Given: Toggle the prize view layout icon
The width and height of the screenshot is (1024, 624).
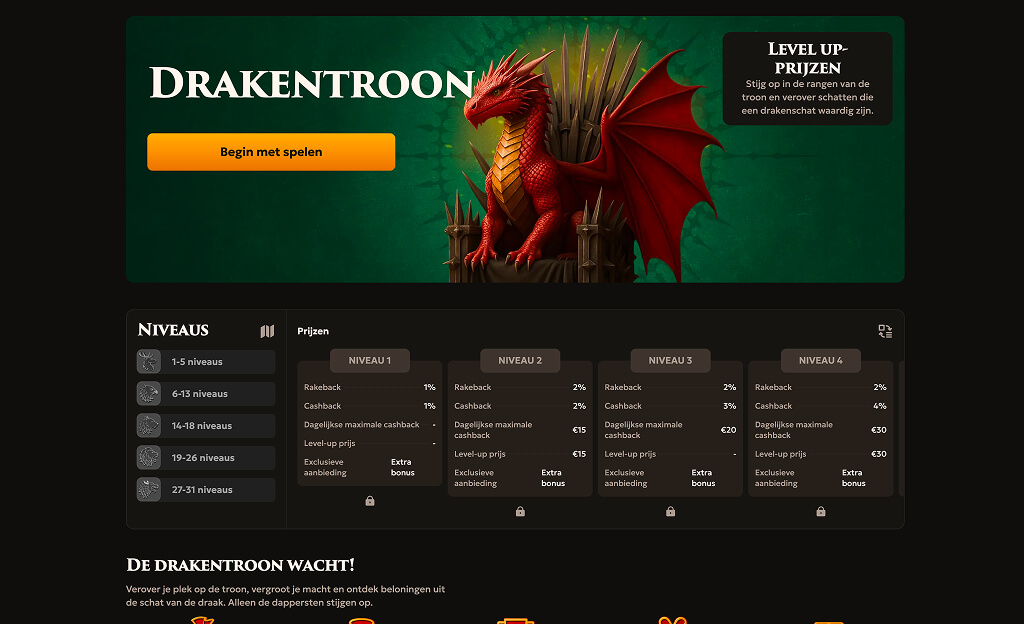Looking at the screenshot, I should click(x=885, y=332).
